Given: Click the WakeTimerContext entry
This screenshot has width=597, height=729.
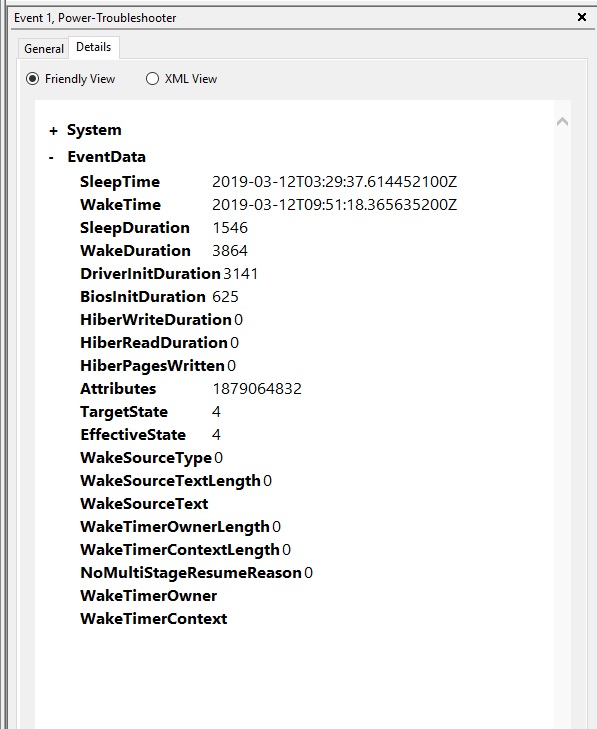Looking at the screenshot, I should tap(153, 619).
